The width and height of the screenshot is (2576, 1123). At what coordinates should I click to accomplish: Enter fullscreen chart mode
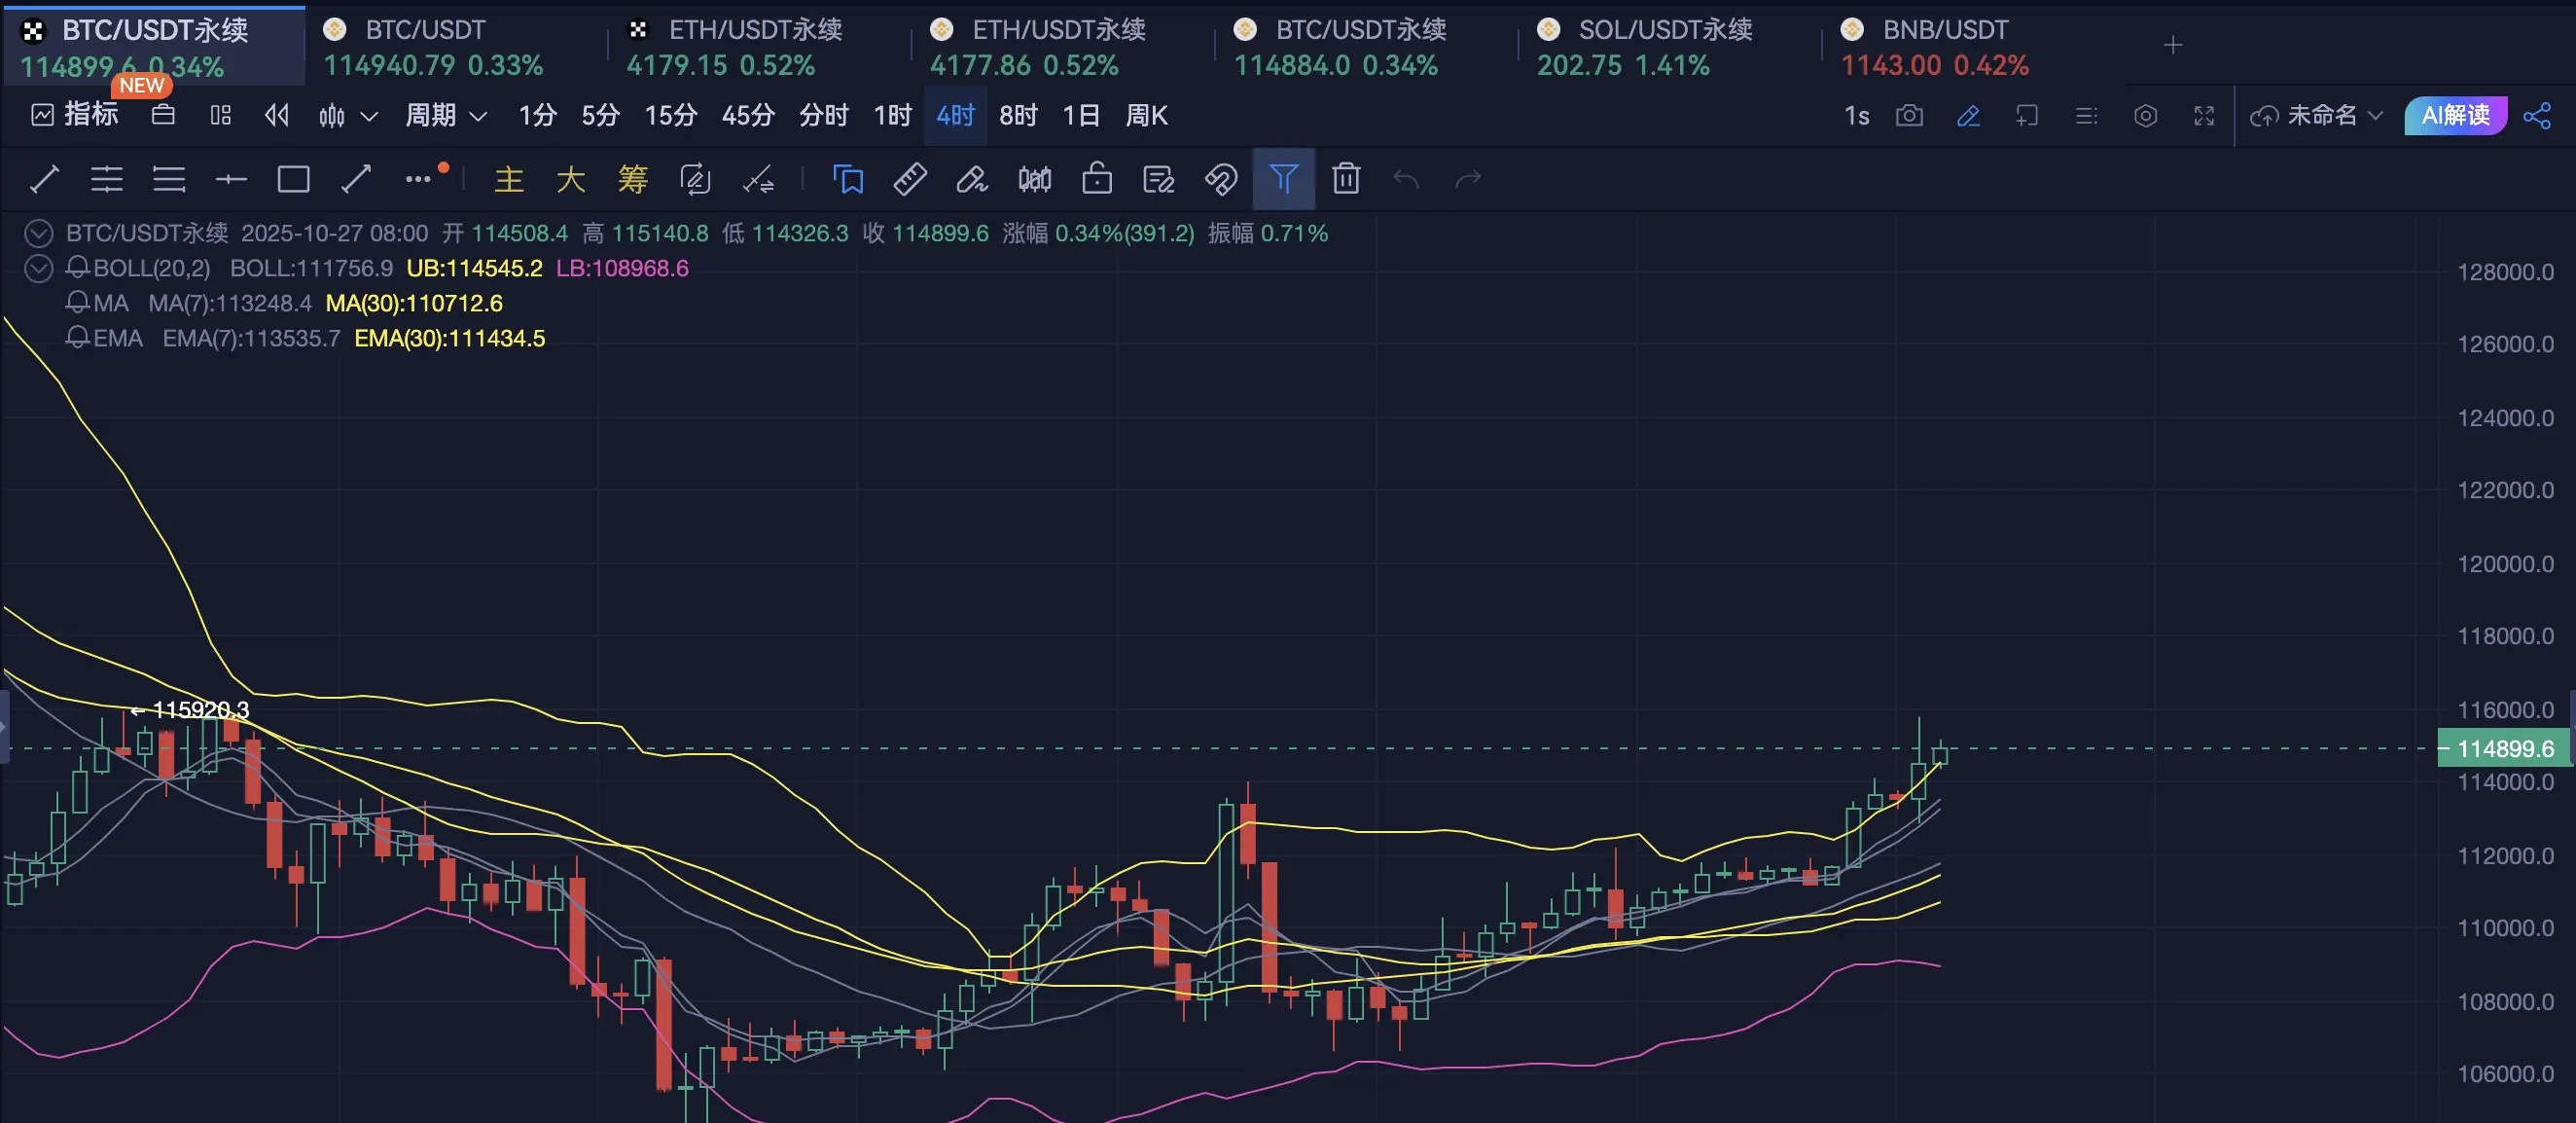coord(2204,116)
